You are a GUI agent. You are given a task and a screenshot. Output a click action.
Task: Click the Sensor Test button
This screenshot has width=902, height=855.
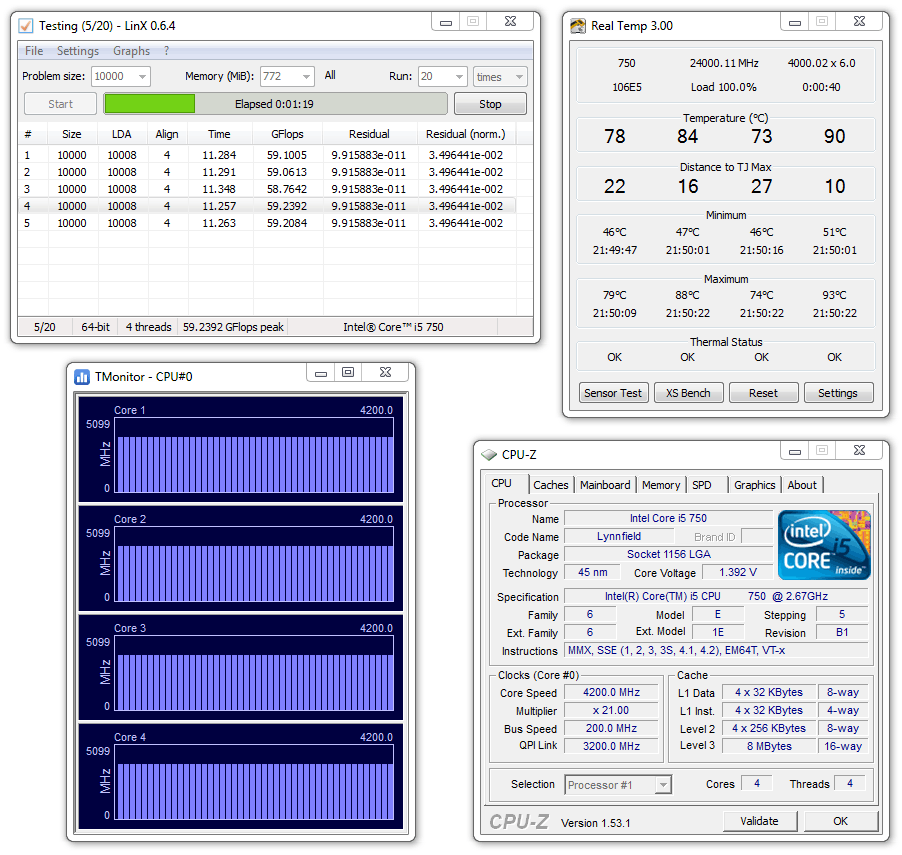click(613, 393)
